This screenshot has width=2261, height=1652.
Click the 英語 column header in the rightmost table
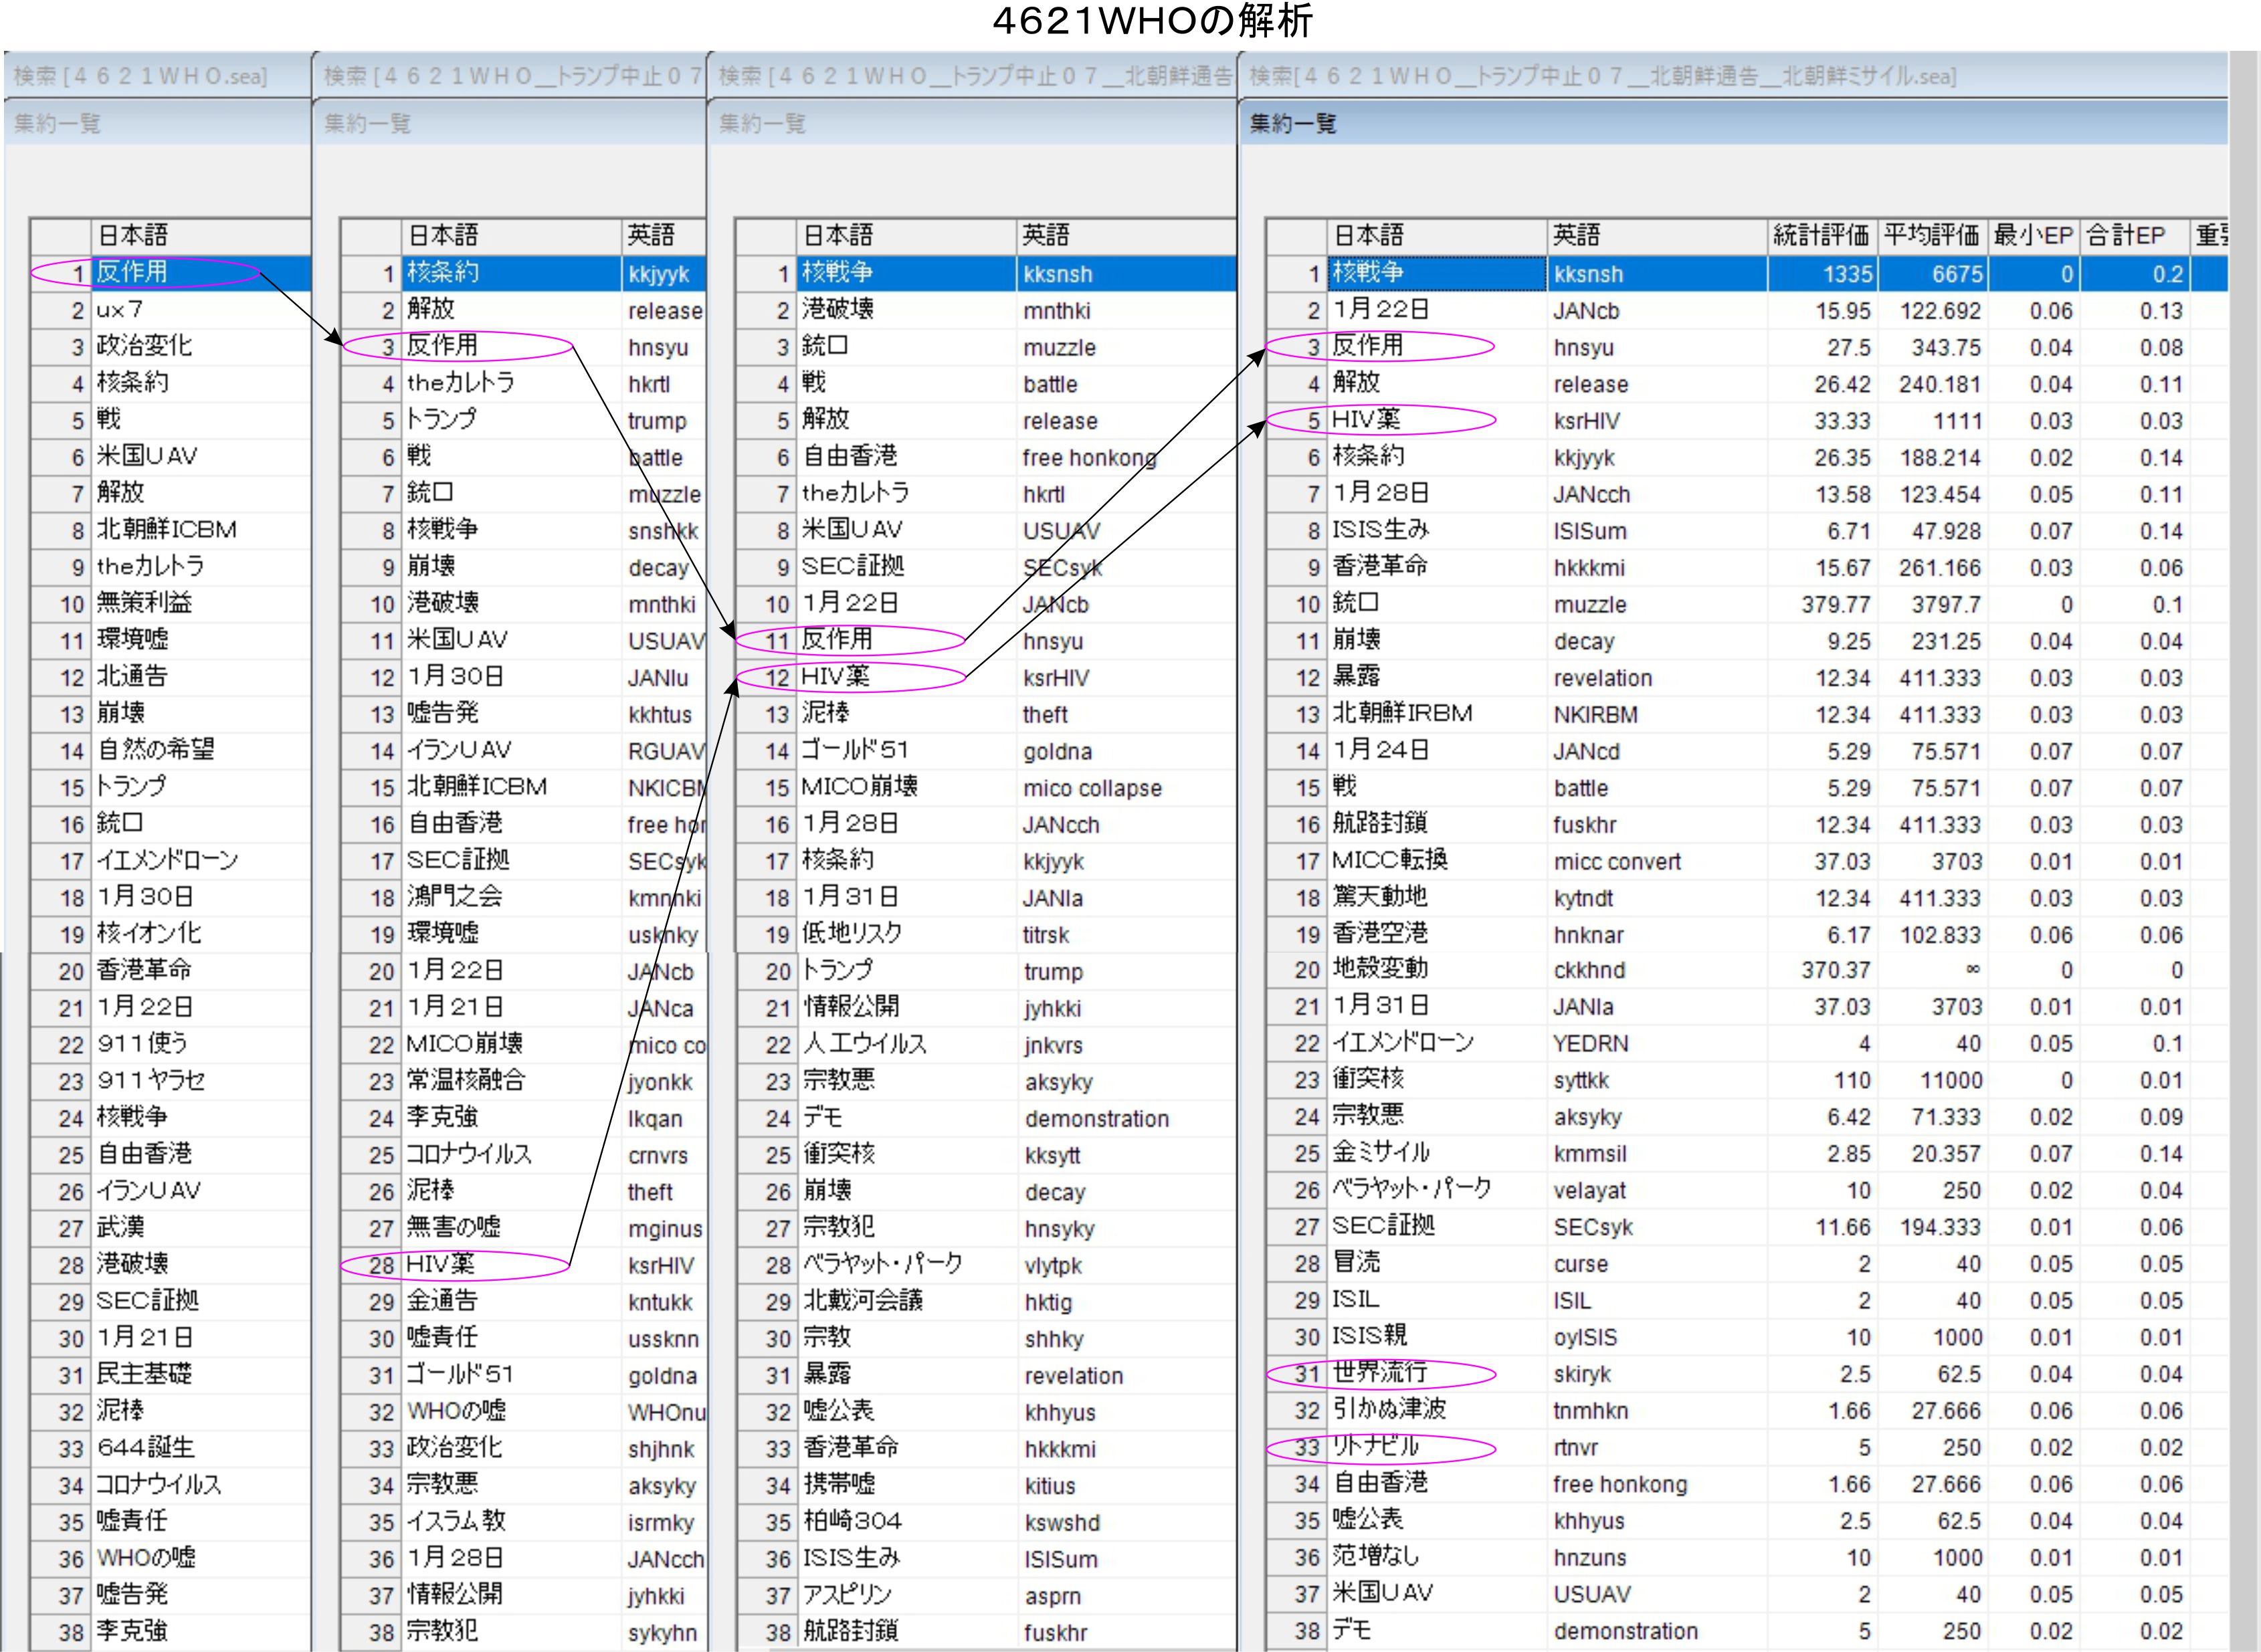tap(1577, 236)
